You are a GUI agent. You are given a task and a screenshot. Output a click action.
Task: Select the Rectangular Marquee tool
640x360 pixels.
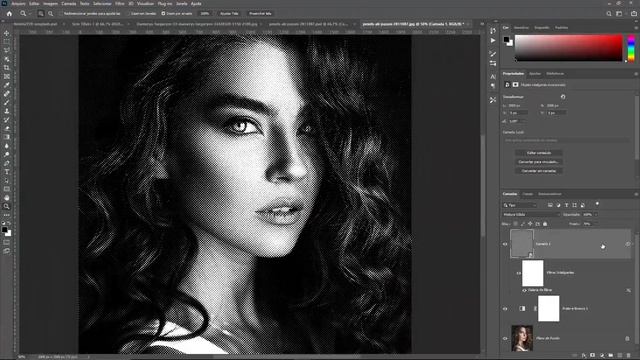pyautogui.click(x=7, y=42)
